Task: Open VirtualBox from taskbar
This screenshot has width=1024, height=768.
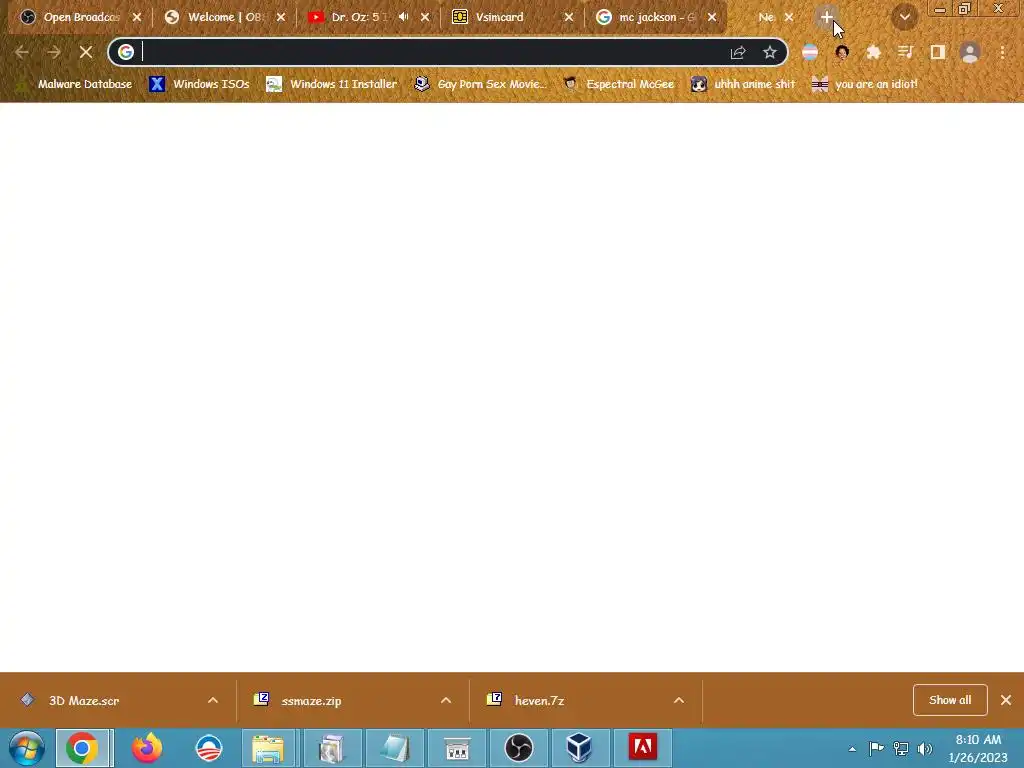Action: (579, 748)
